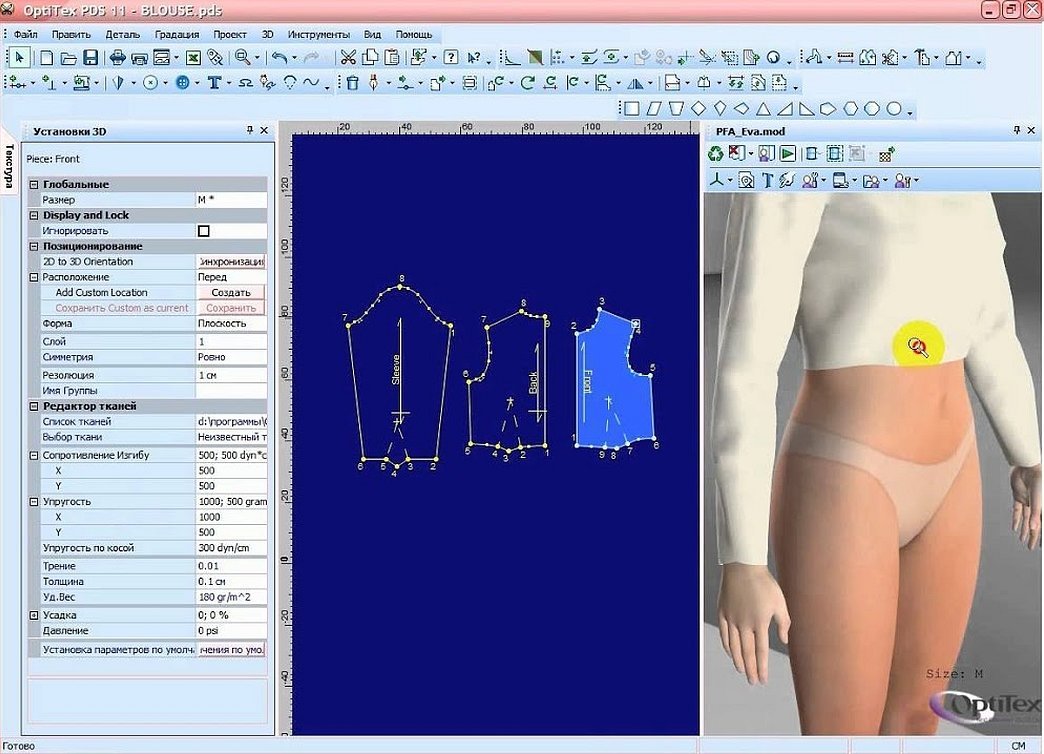Viewport: 1044px width, 754px height.
Task: Click the Уд.Вес value 180 gr/m^2
Action: (231, 597)
